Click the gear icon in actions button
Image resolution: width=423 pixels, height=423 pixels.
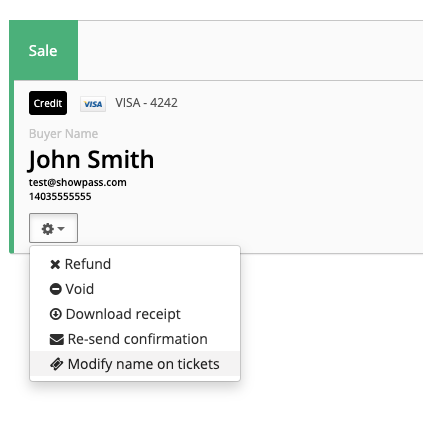pos(48,229)
